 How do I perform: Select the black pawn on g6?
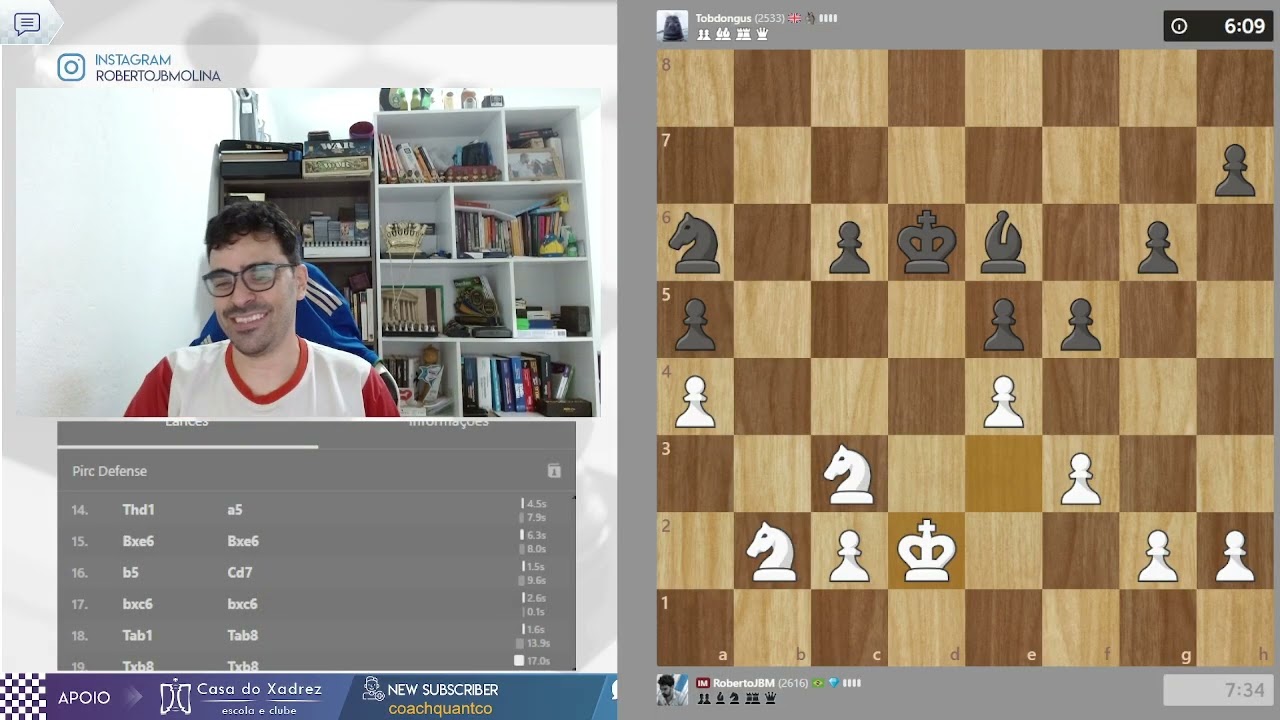1157,247
